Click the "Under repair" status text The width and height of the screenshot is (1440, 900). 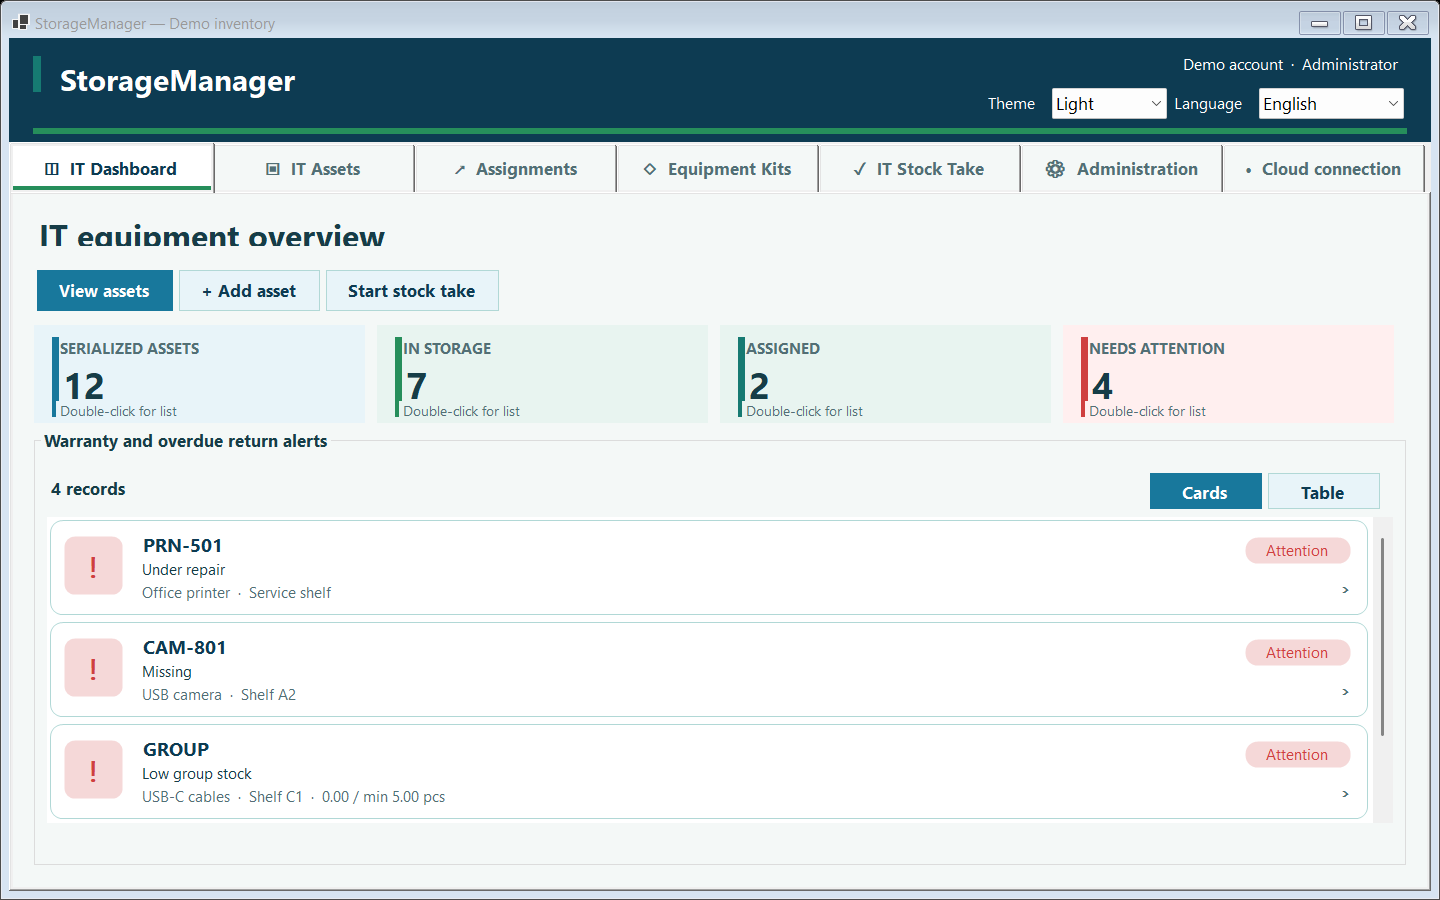click(184, 570)
